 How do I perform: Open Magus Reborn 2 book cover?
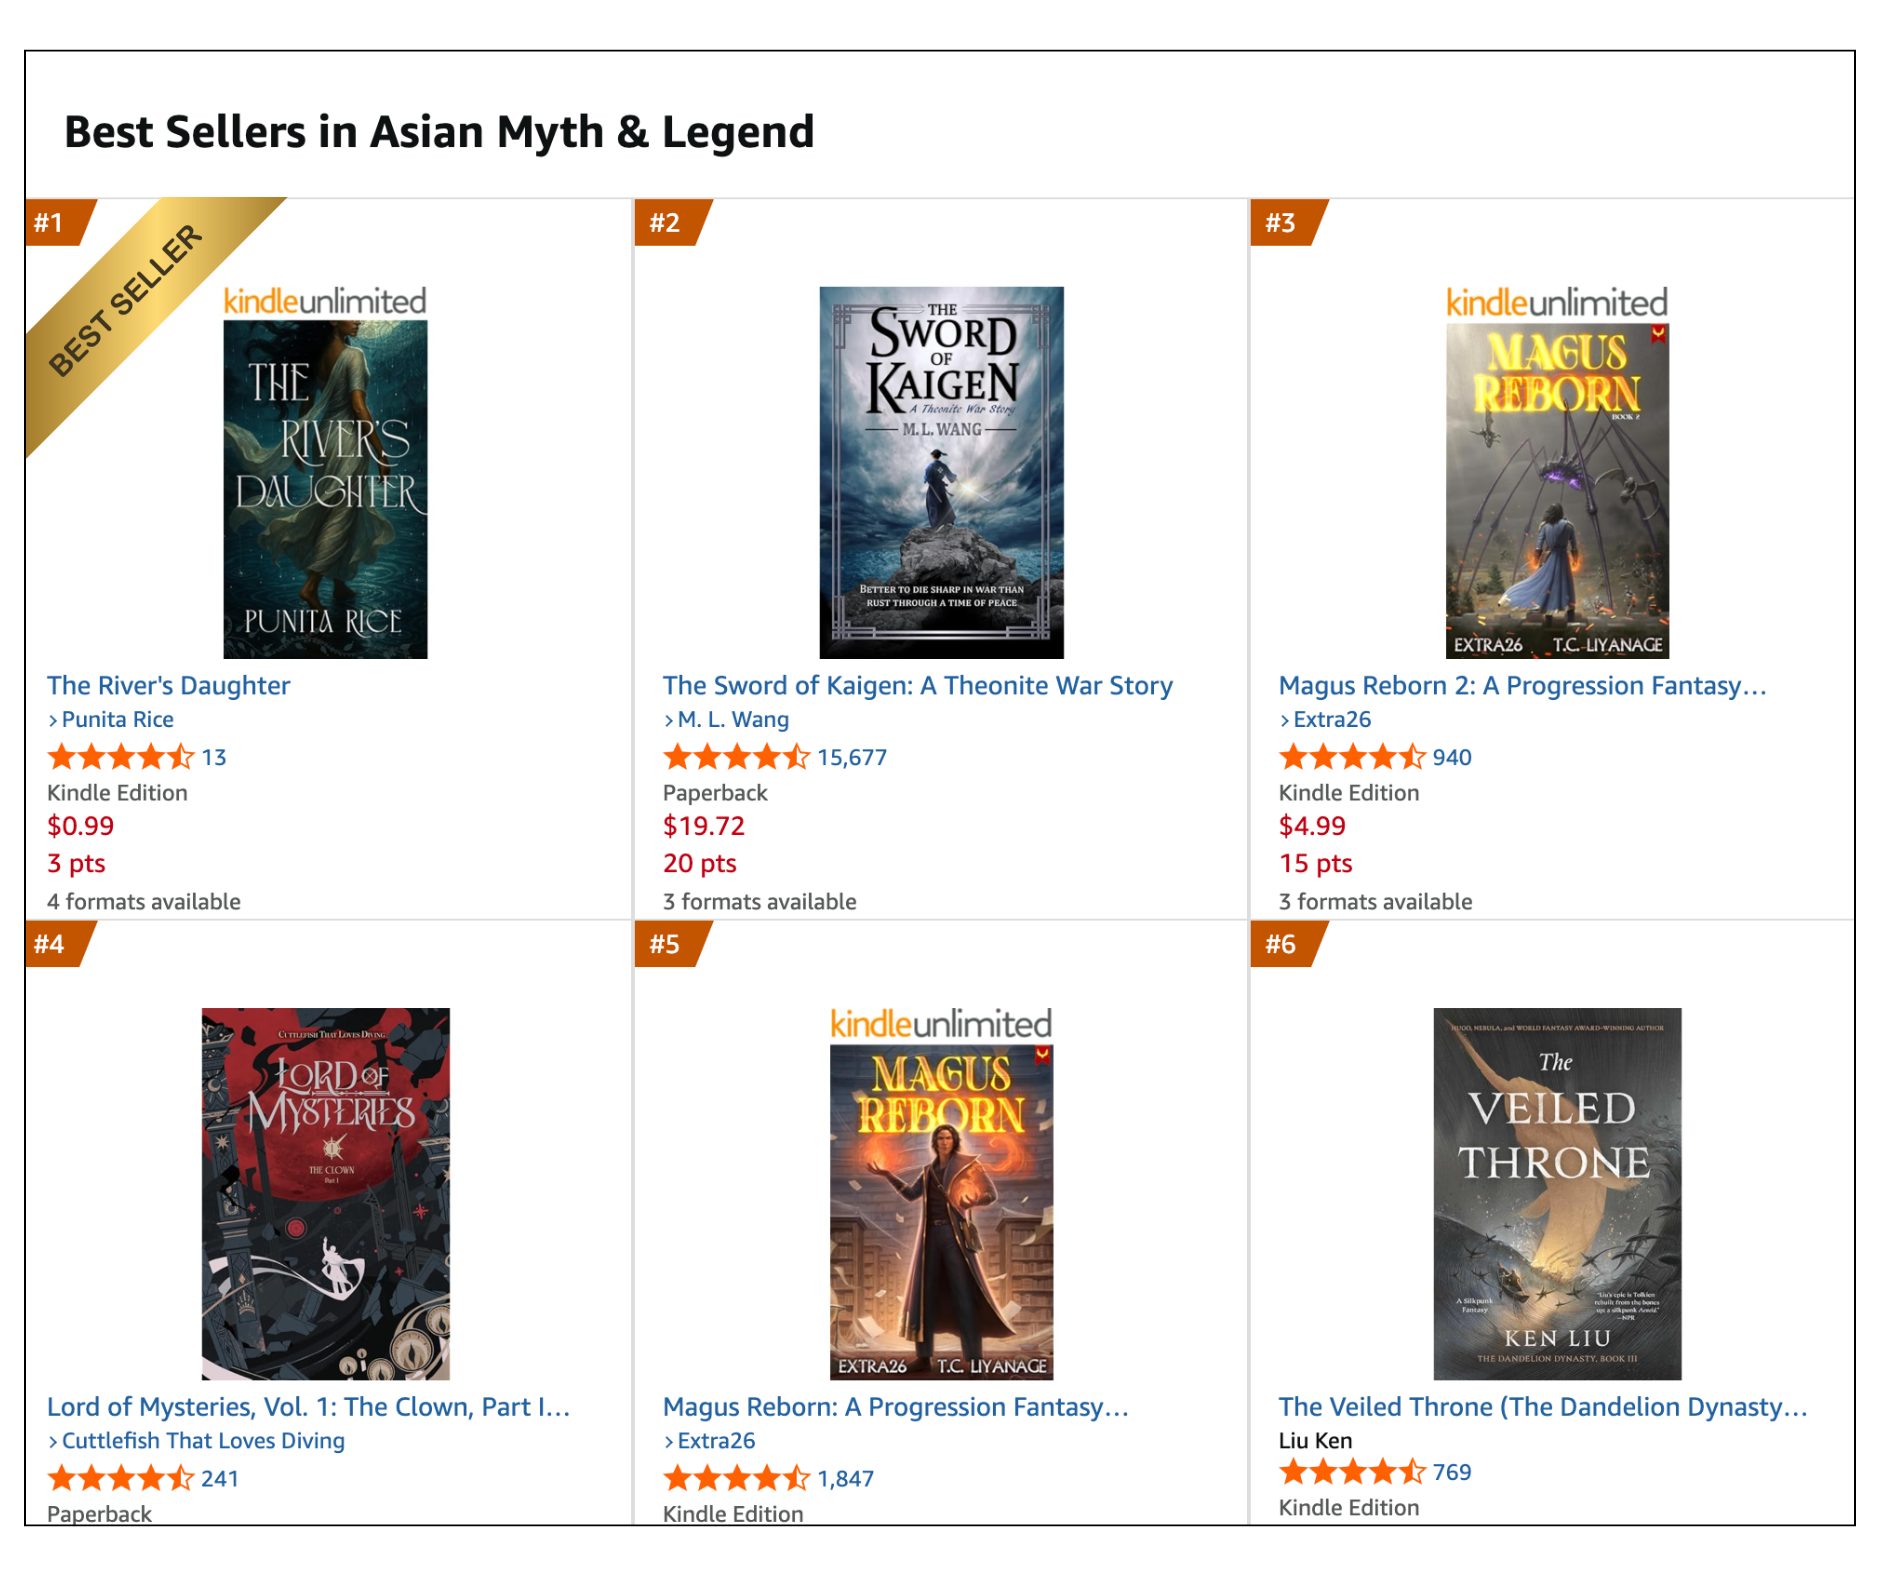pos(1557,490)
